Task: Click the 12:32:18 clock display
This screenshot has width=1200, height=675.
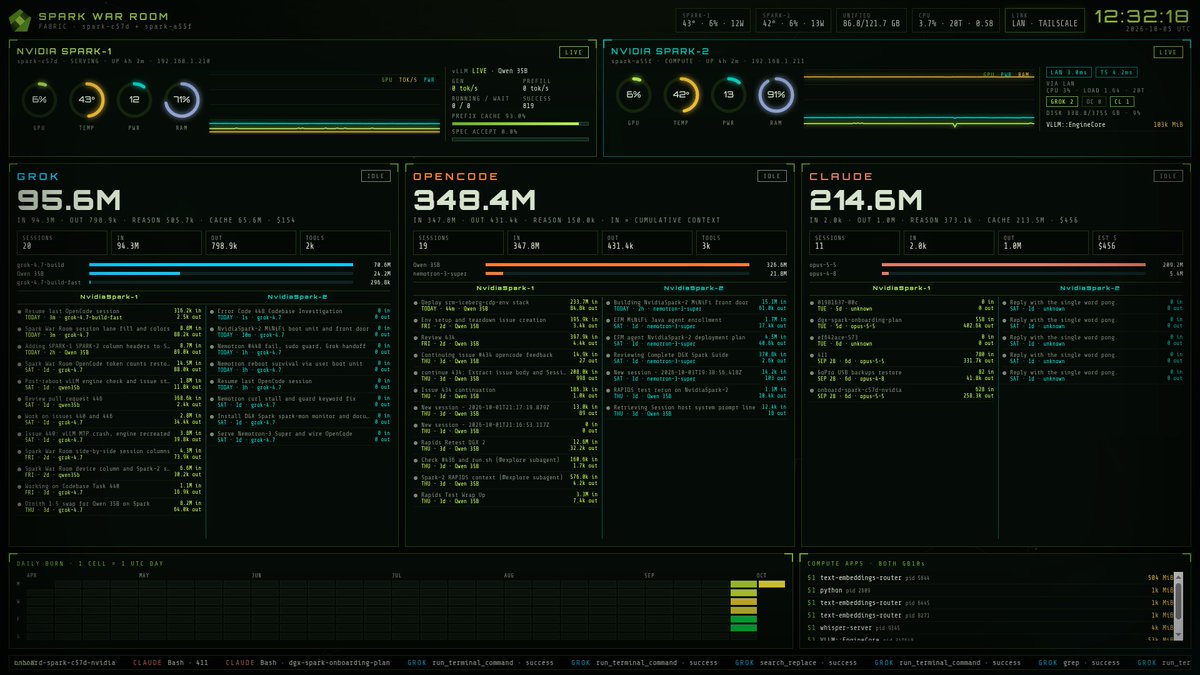Action: click(x=1140, y=17)
